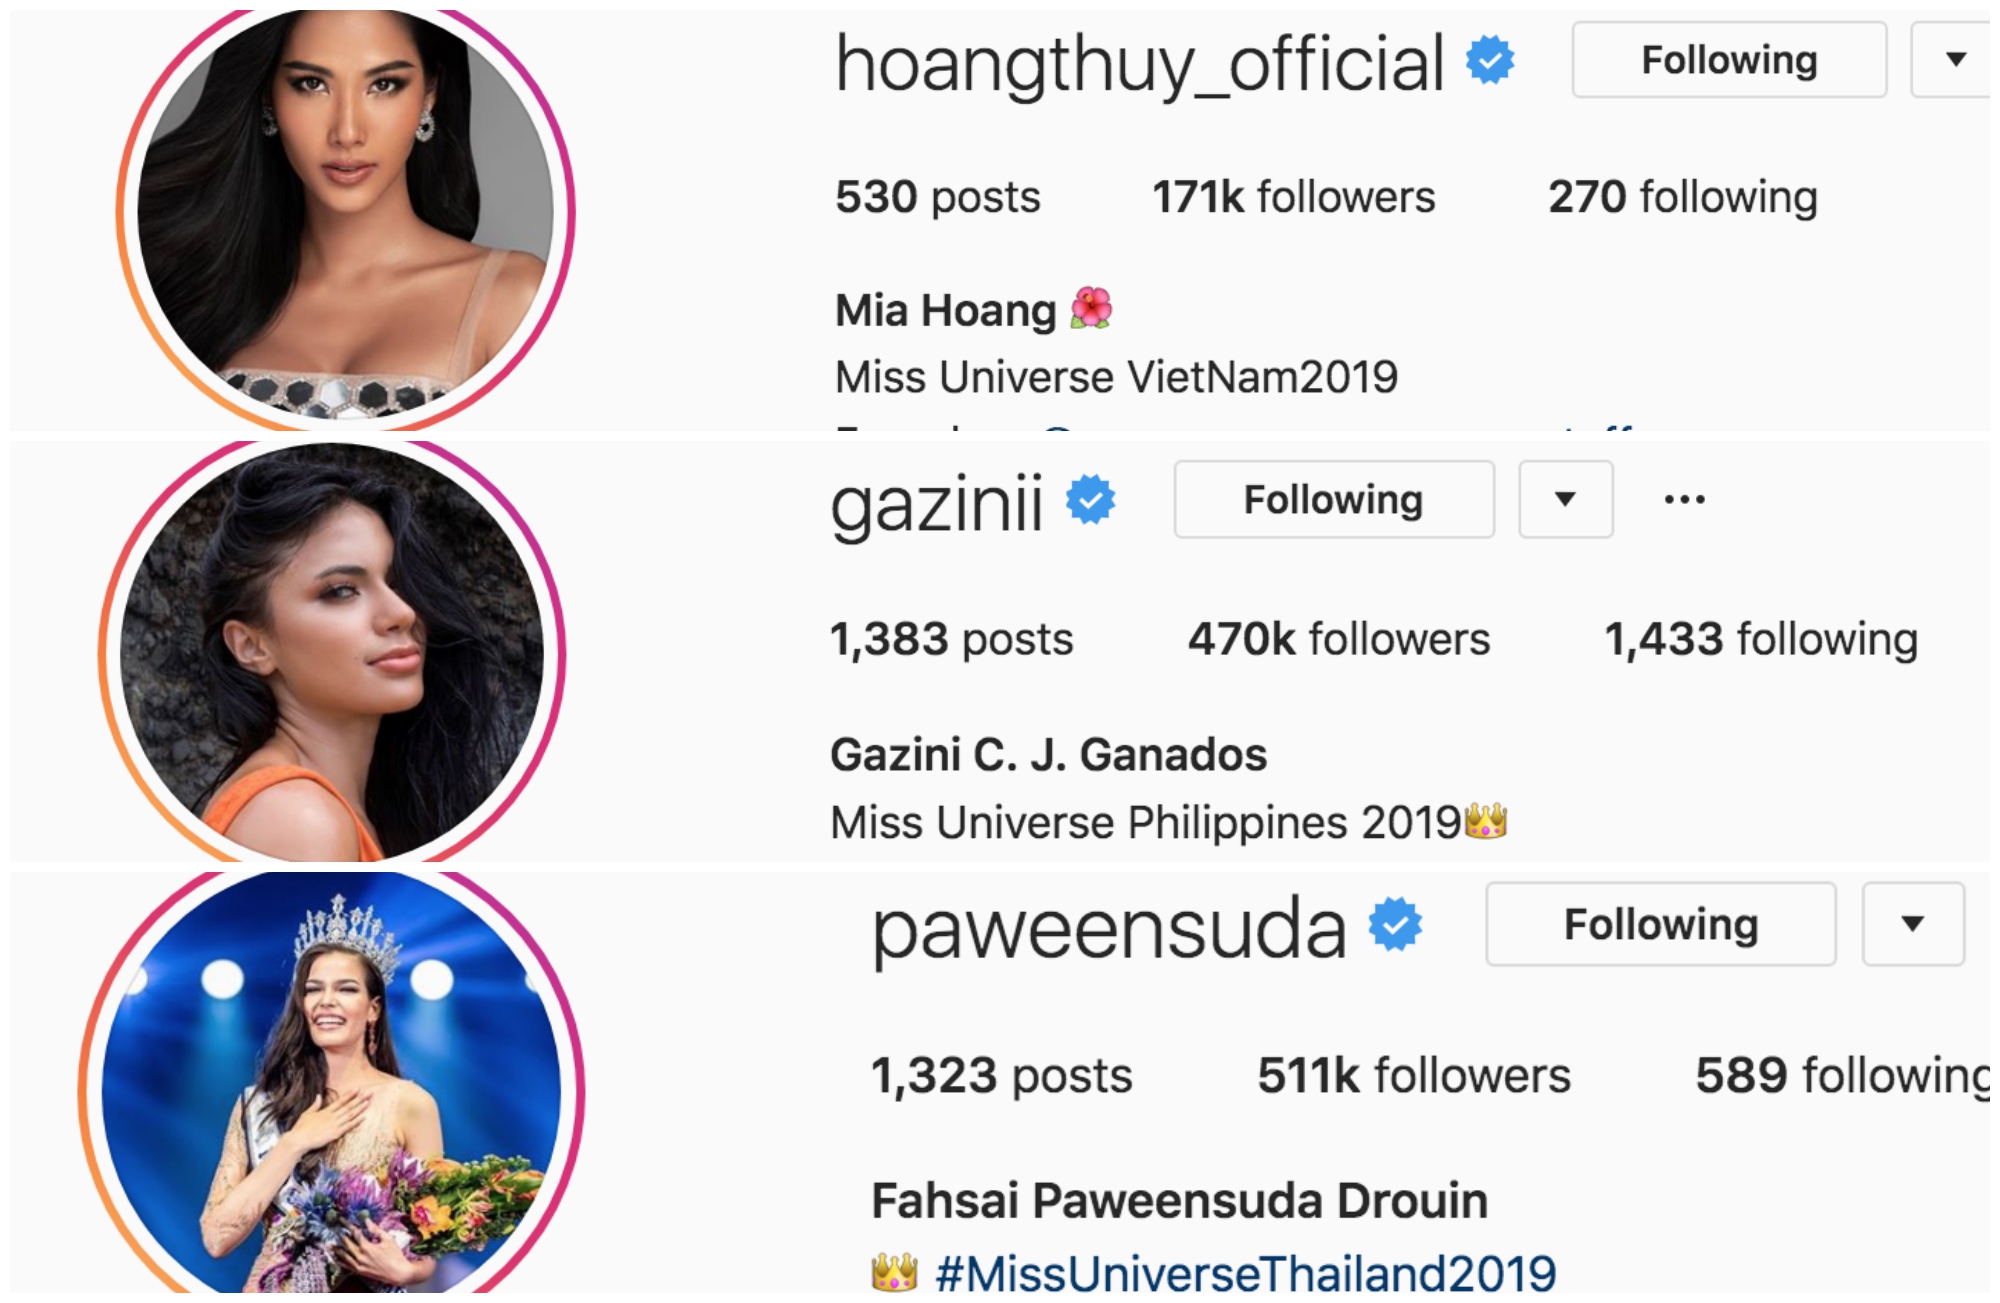The height and width of the screenshot is (1303, 2000).
Task: Expand the suggestions dropdown arrow next to paweensuda
Action: 1913,924
